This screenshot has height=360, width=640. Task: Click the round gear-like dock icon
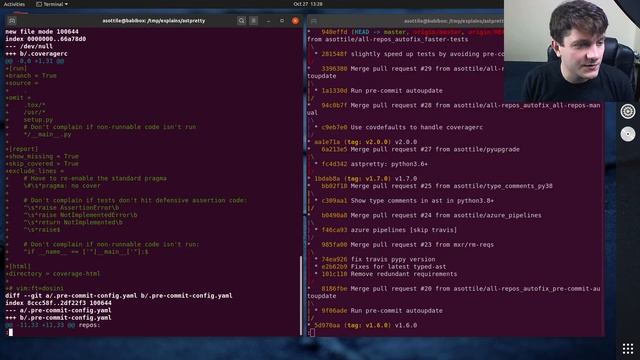coord(628,111)
